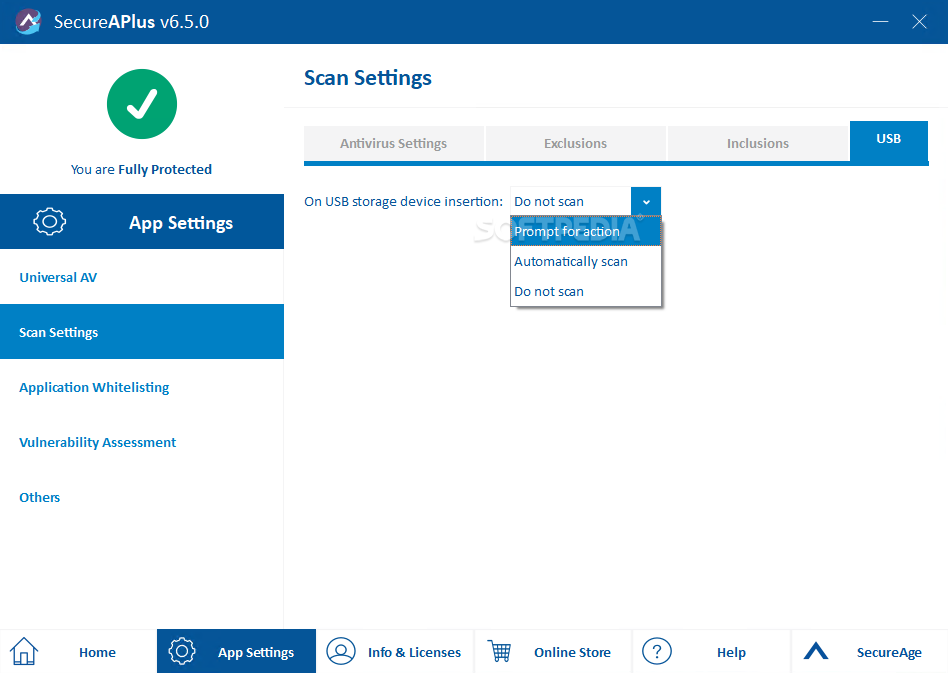The image size is (948, 673).
Task: Click the Help question mark icon
Action: pos(657,651)
